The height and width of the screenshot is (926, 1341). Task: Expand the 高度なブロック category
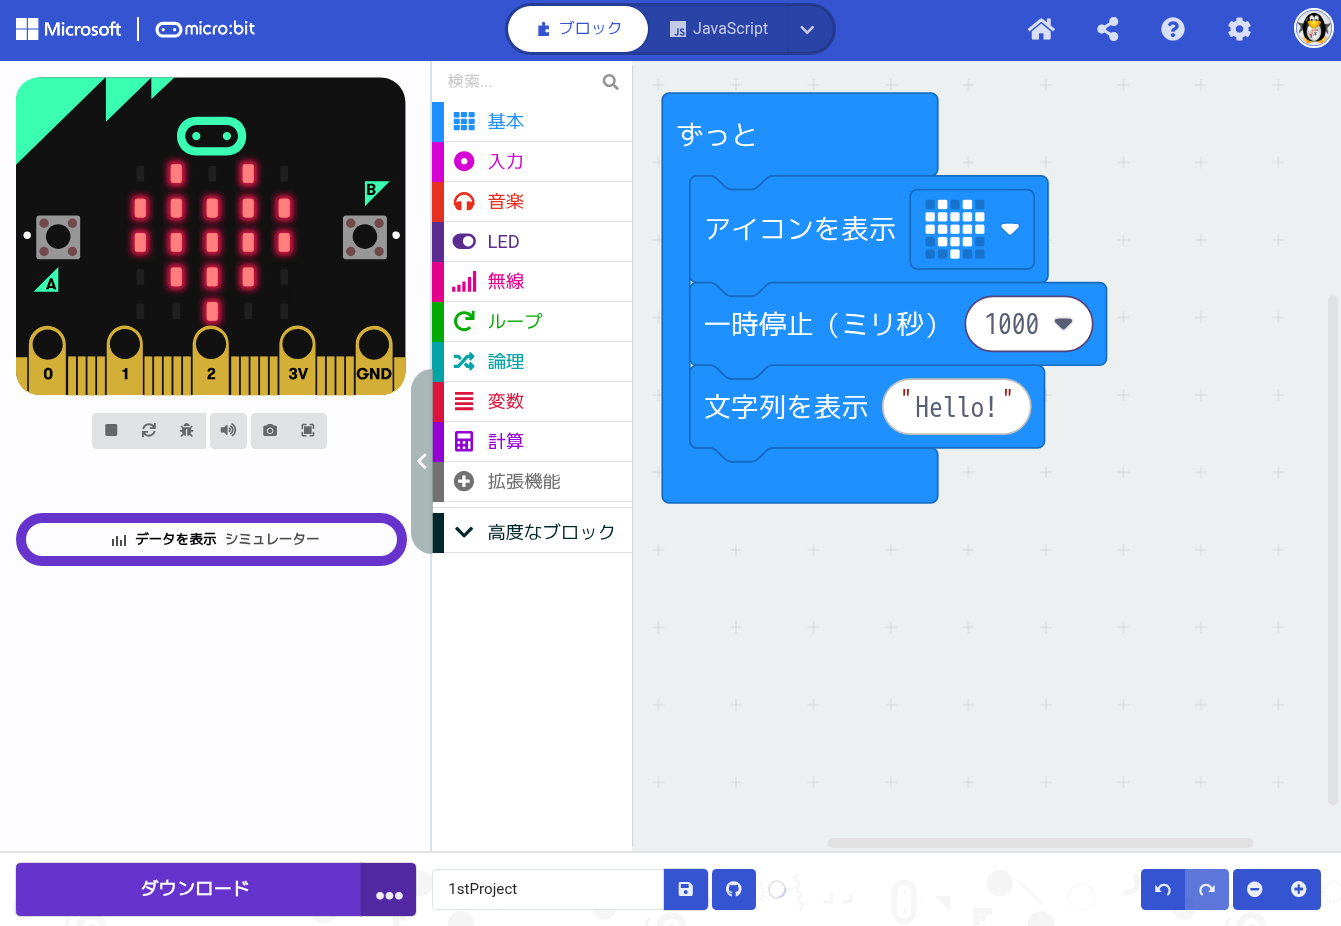pyautogui.click(x=550, y=532)
